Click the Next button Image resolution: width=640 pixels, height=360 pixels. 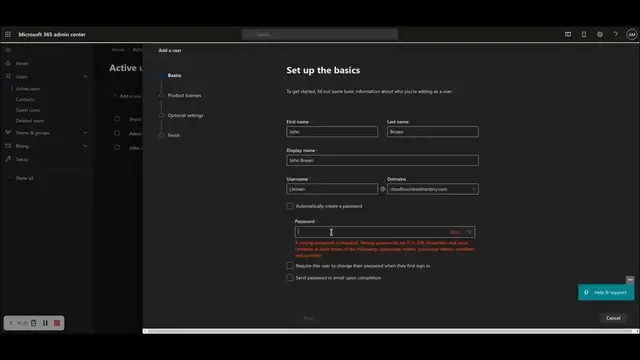[x=309, y=318]
